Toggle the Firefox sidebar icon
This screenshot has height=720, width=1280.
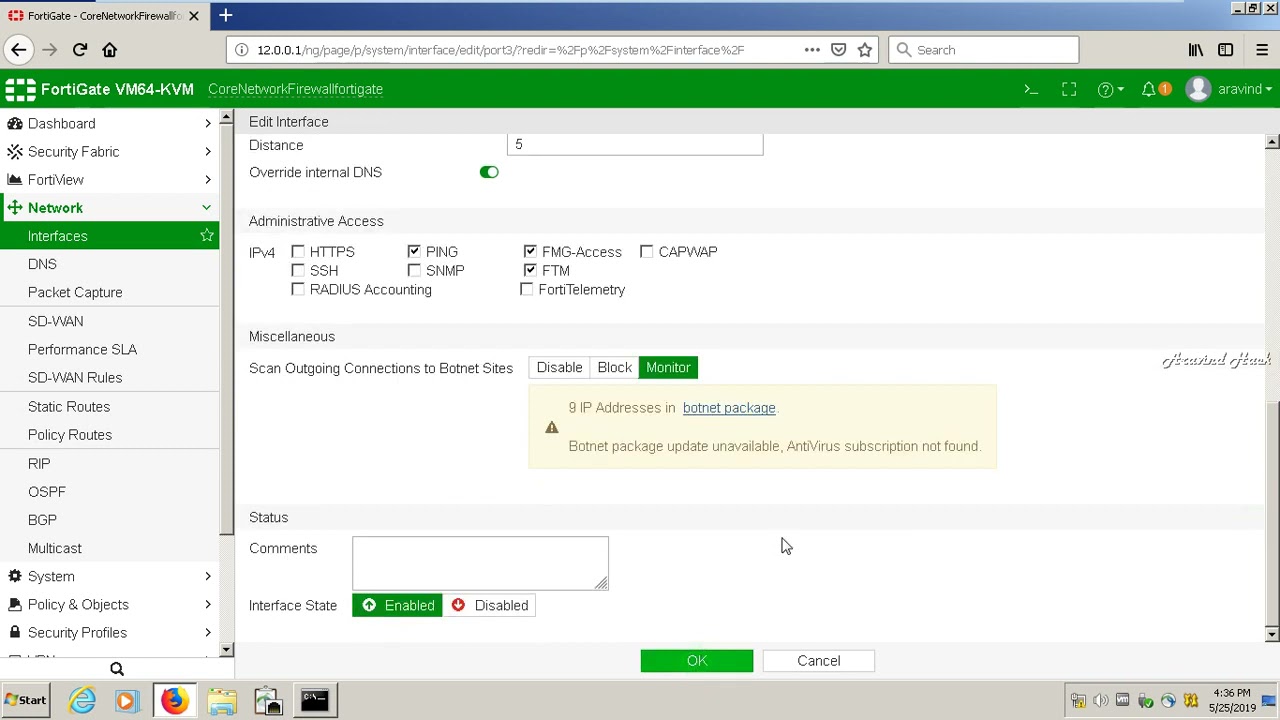pos(1225,50)
